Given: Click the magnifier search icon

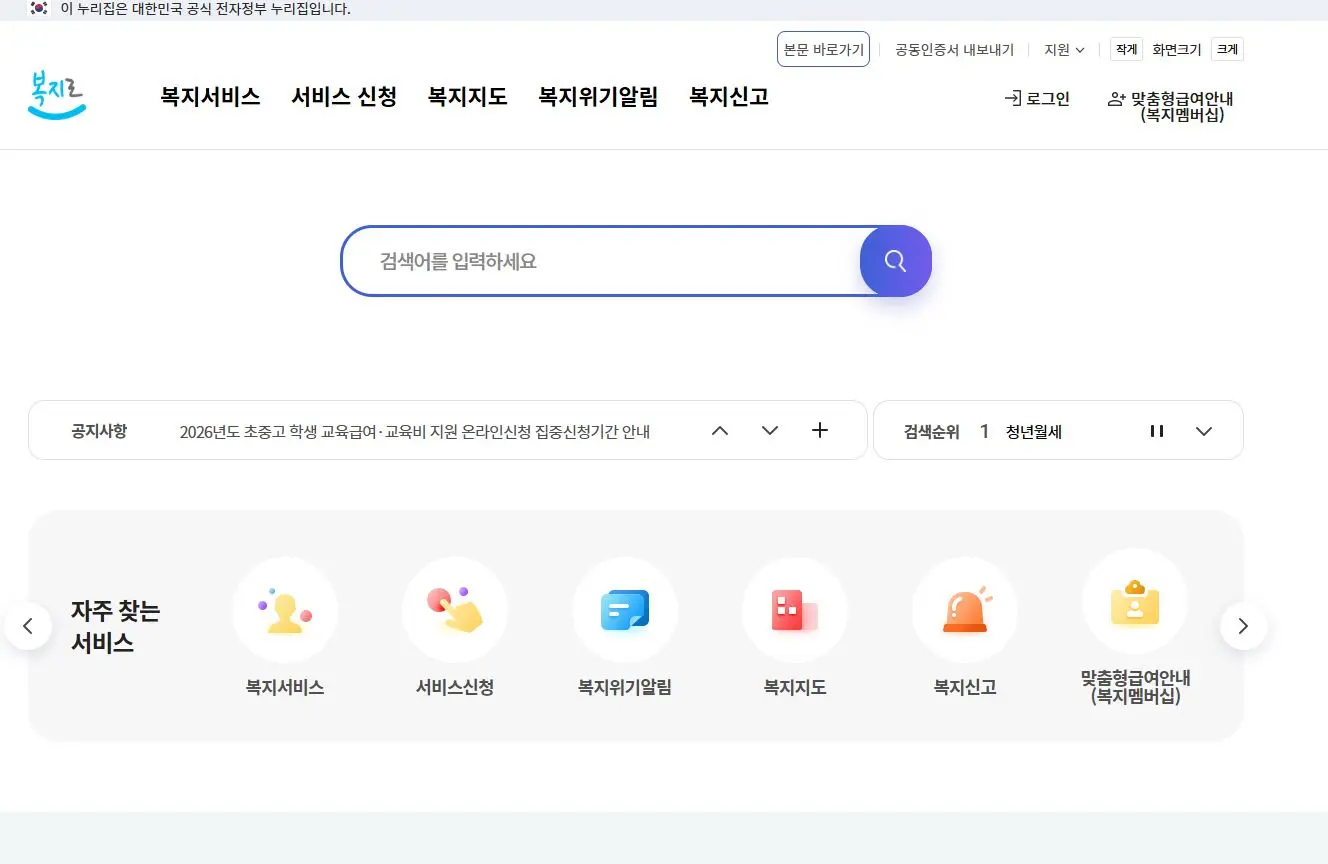Looking at the screenshot, I should tap(895, 261).
